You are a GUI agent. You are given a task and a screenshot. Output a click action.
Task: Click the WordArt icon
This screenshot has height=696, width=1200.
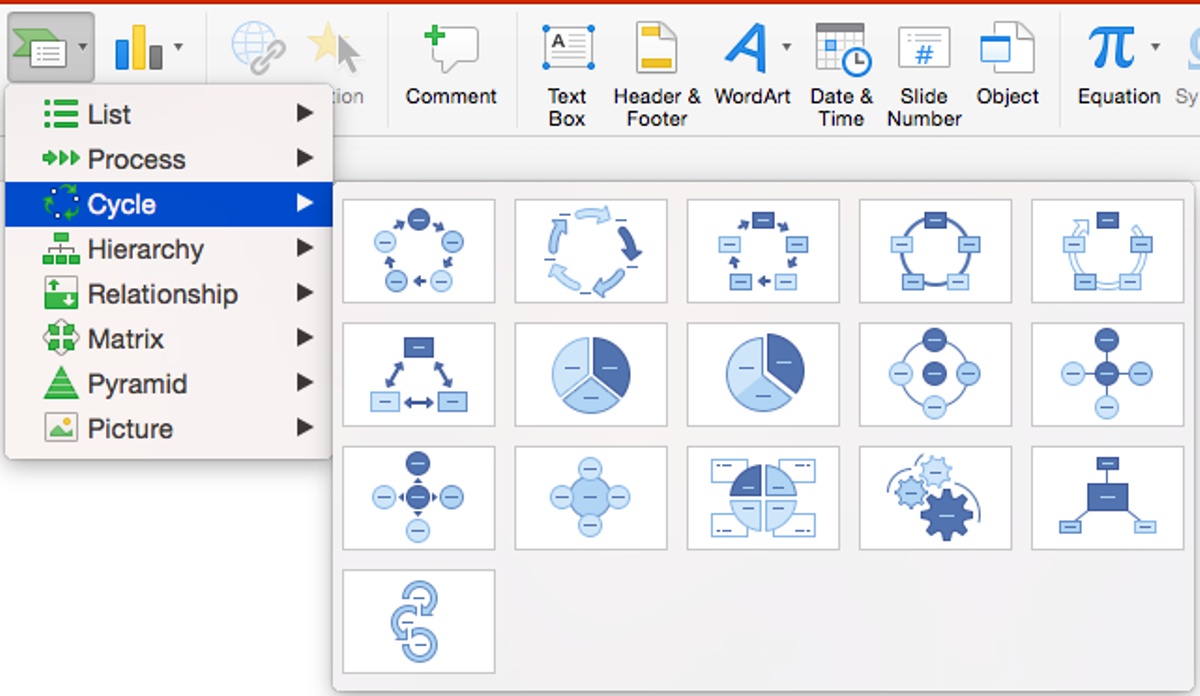745,47
